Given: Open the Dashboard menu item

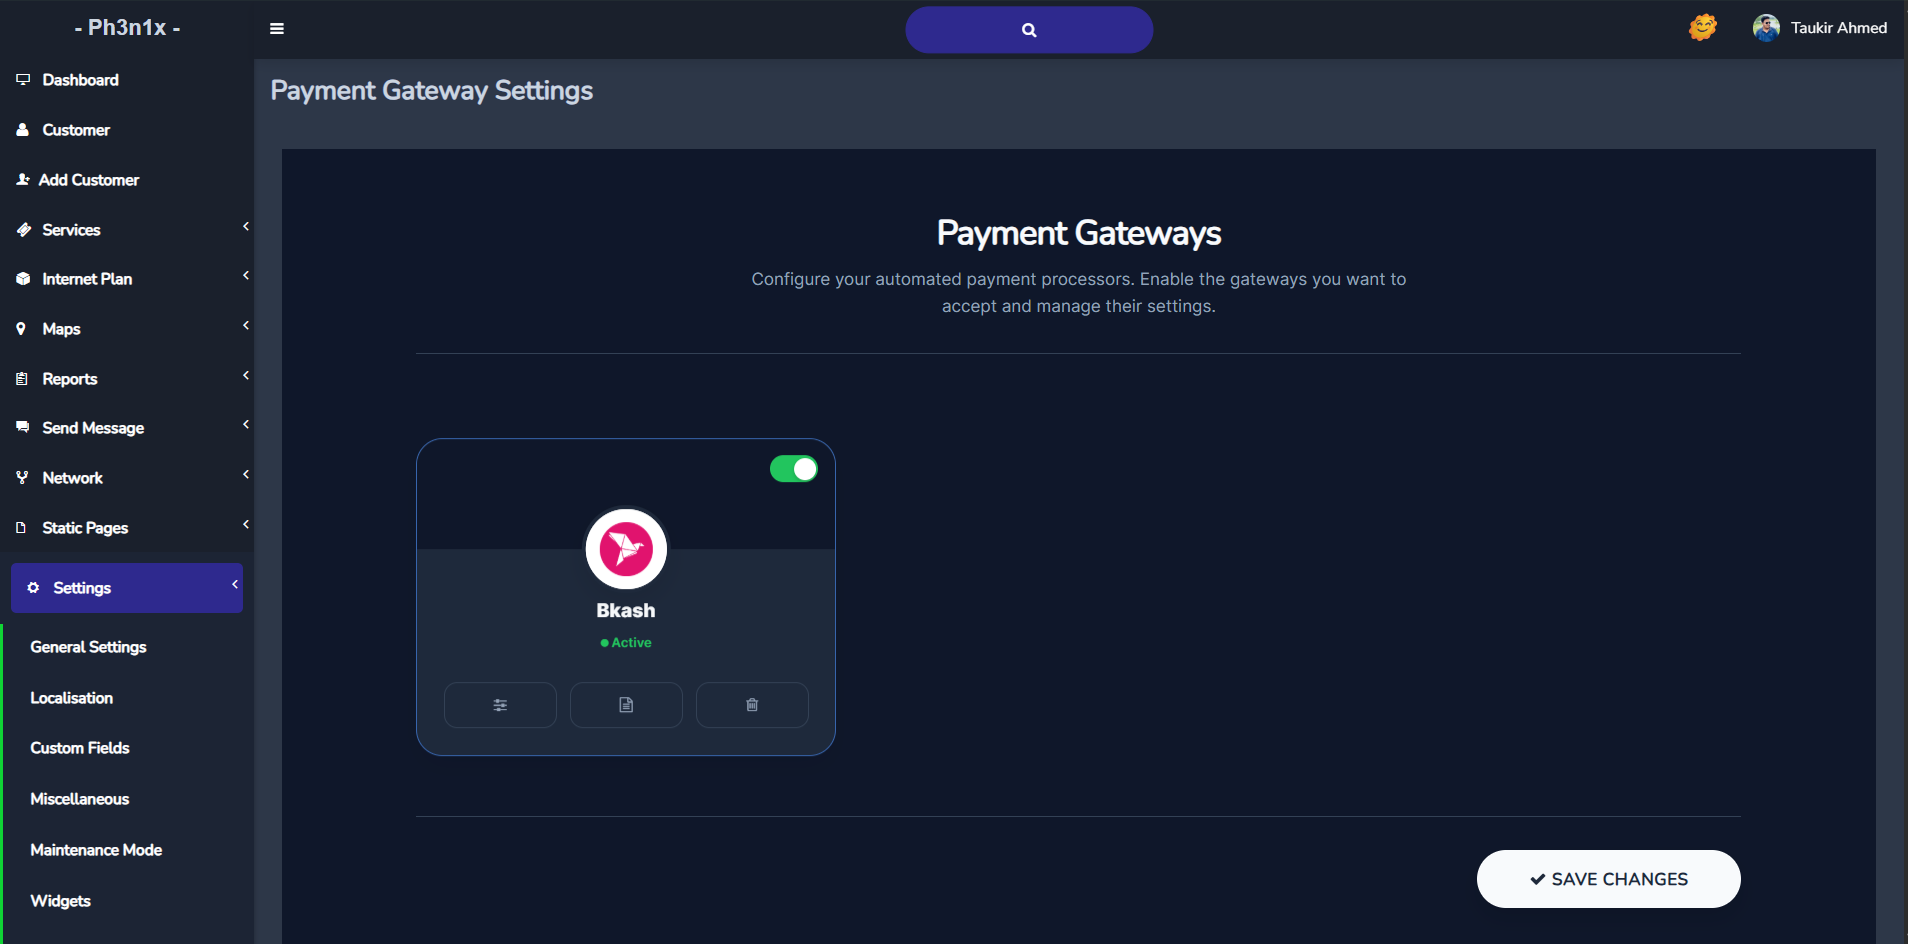Looking at the screenshot, I should pyautogui.click(x=80, y=80).
